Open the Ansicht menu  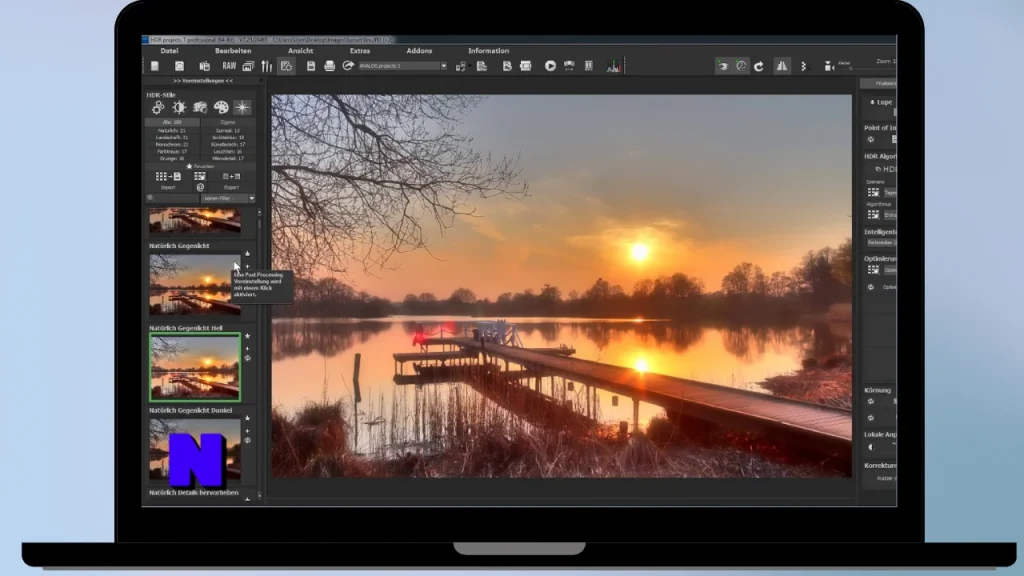coord(300,51)
